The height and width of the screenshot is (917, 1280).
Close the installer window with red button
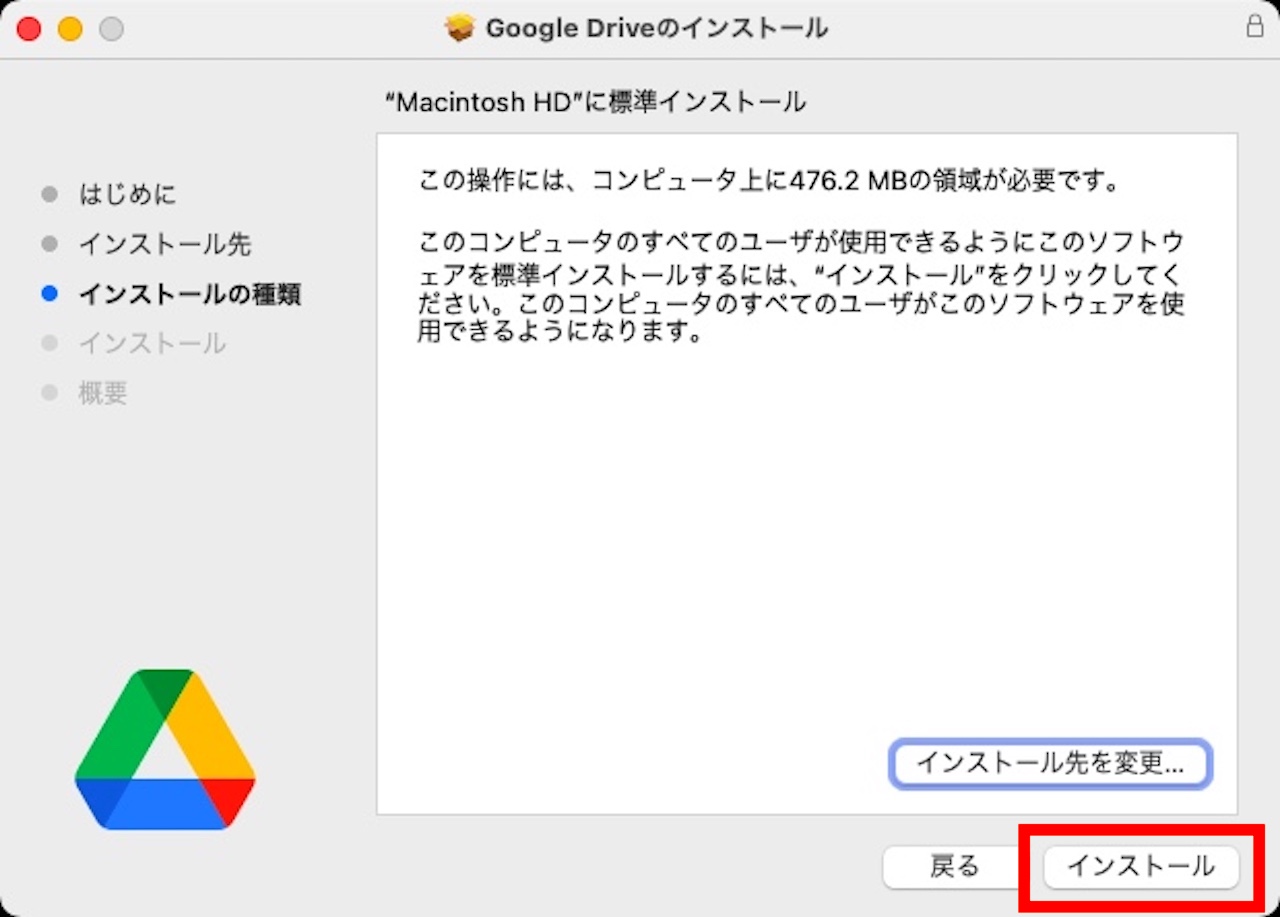(29, 29)
